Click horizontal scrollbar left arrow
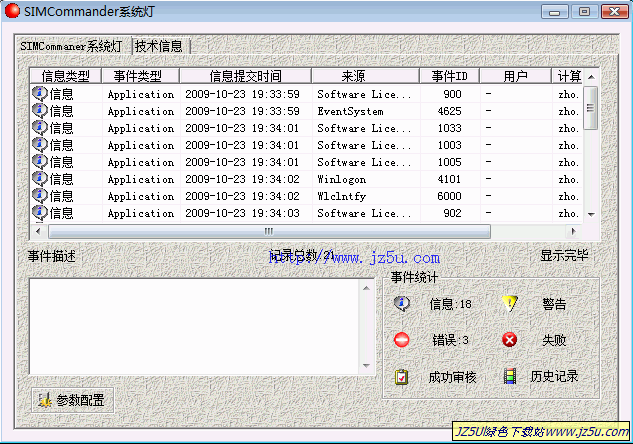The image size is (633, 444). tap(38, 231)
